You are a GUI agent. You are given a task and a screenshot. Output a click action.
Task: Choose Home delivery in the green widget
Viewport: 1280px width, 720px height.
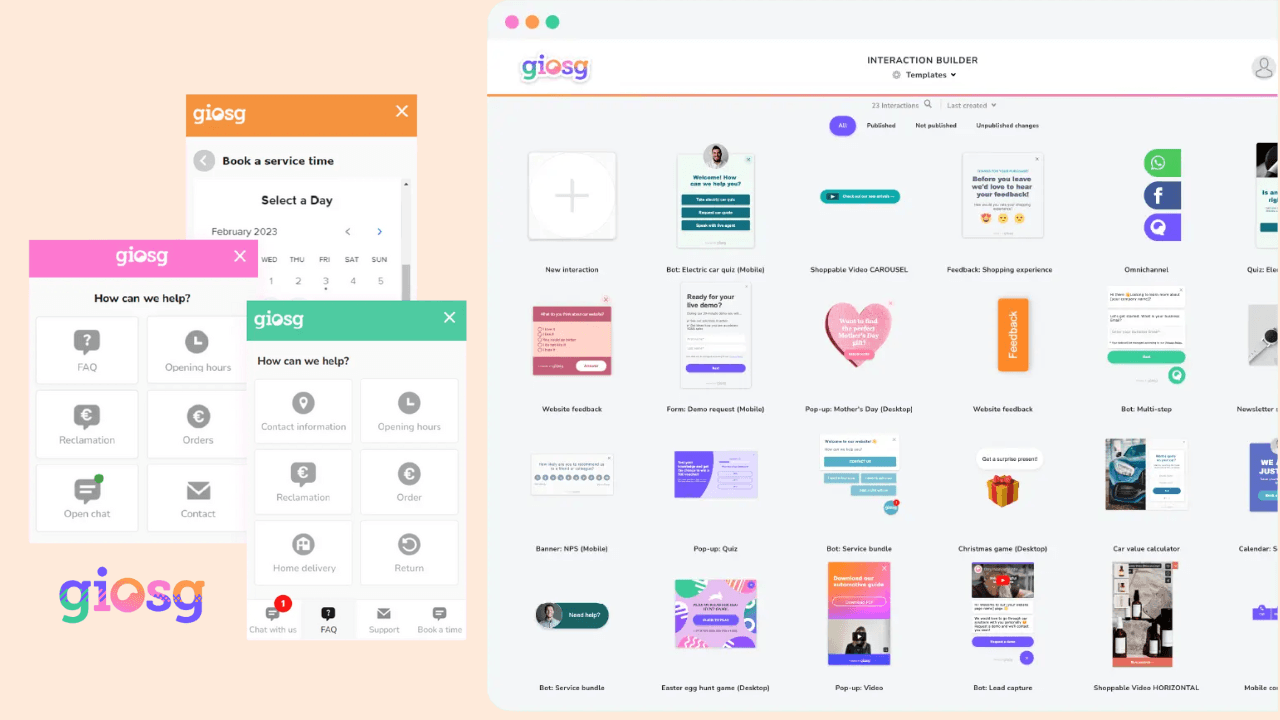point(303,553)
